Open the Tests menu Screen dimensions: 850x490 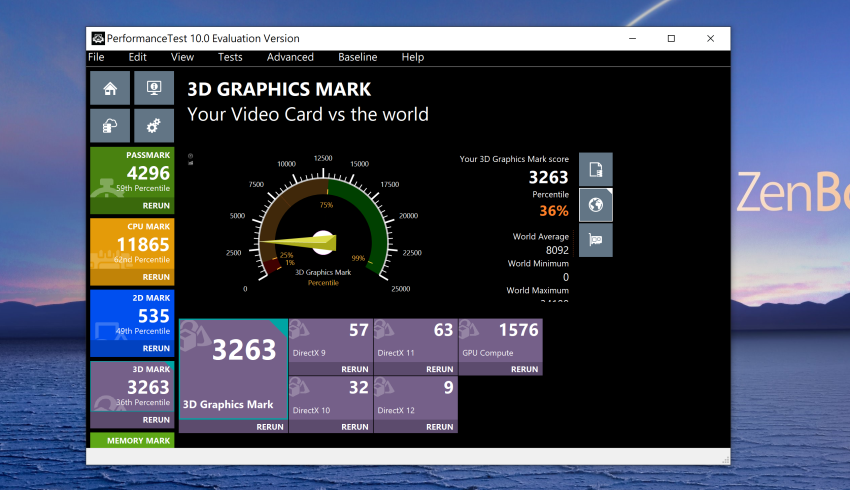(230, 57)
